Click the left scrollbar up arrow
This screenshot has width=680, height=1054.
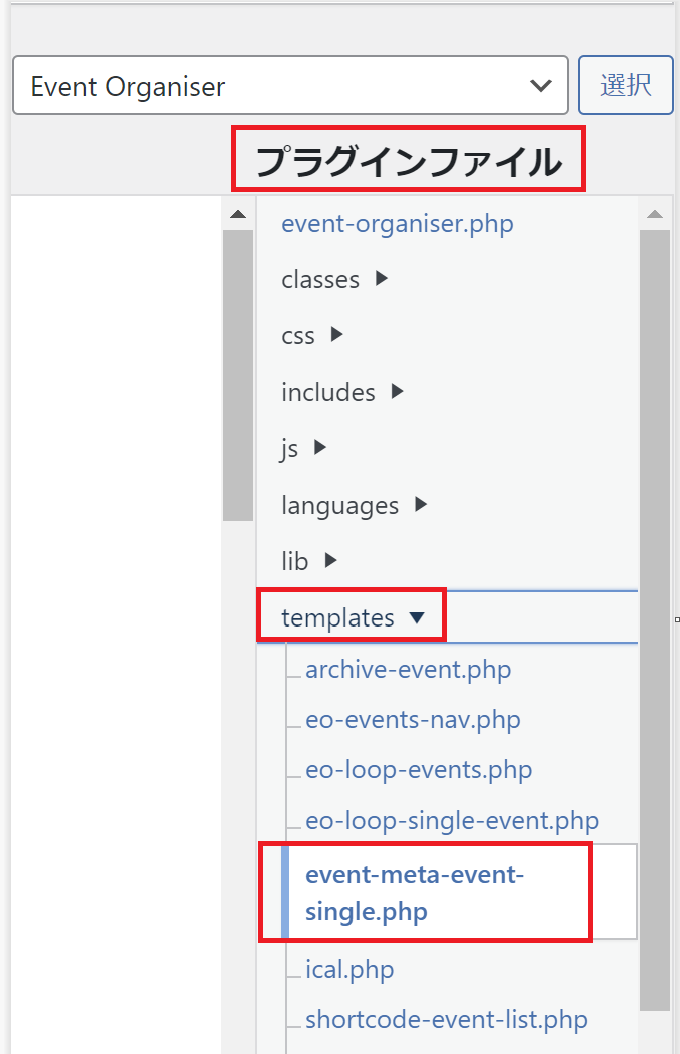pos(238,214)
